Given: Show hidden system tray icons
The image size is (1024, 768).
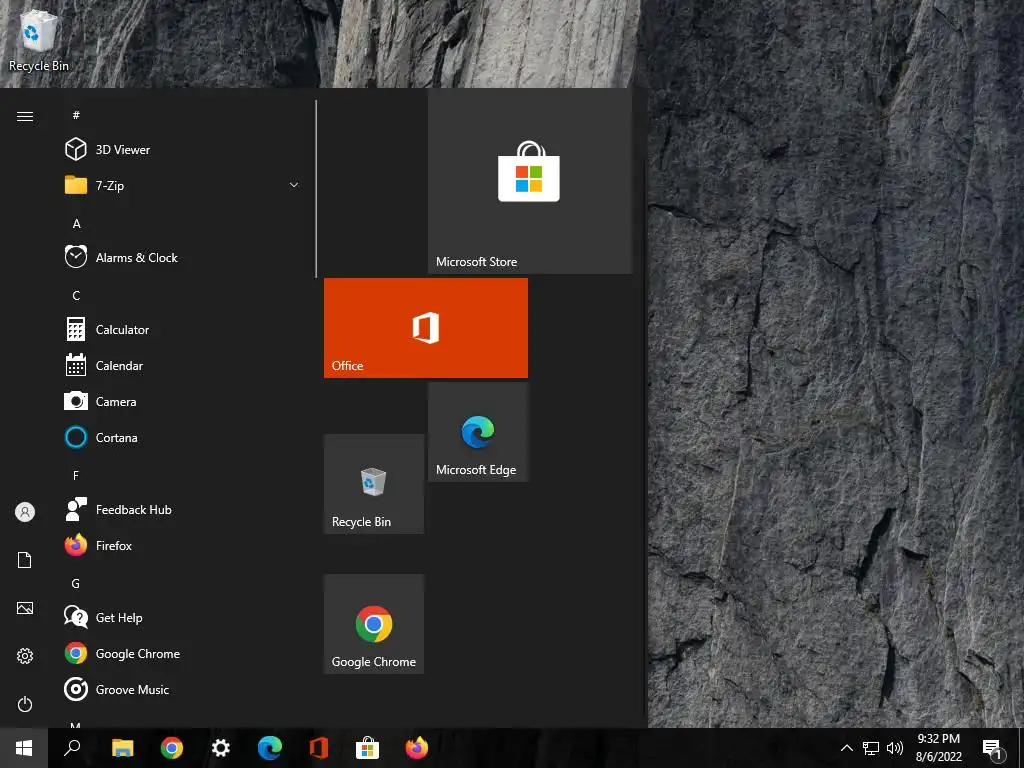Looking at the screenshot, I should point(846,748).
